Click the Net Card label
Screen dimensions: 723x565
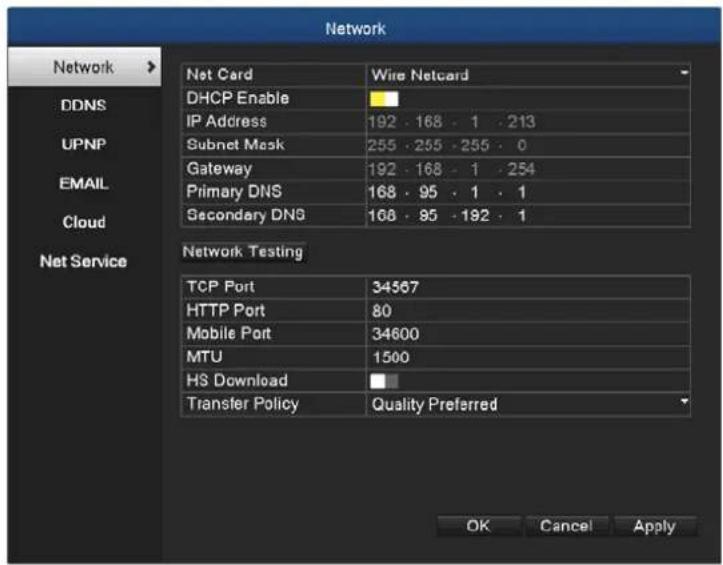coord(219,74)
